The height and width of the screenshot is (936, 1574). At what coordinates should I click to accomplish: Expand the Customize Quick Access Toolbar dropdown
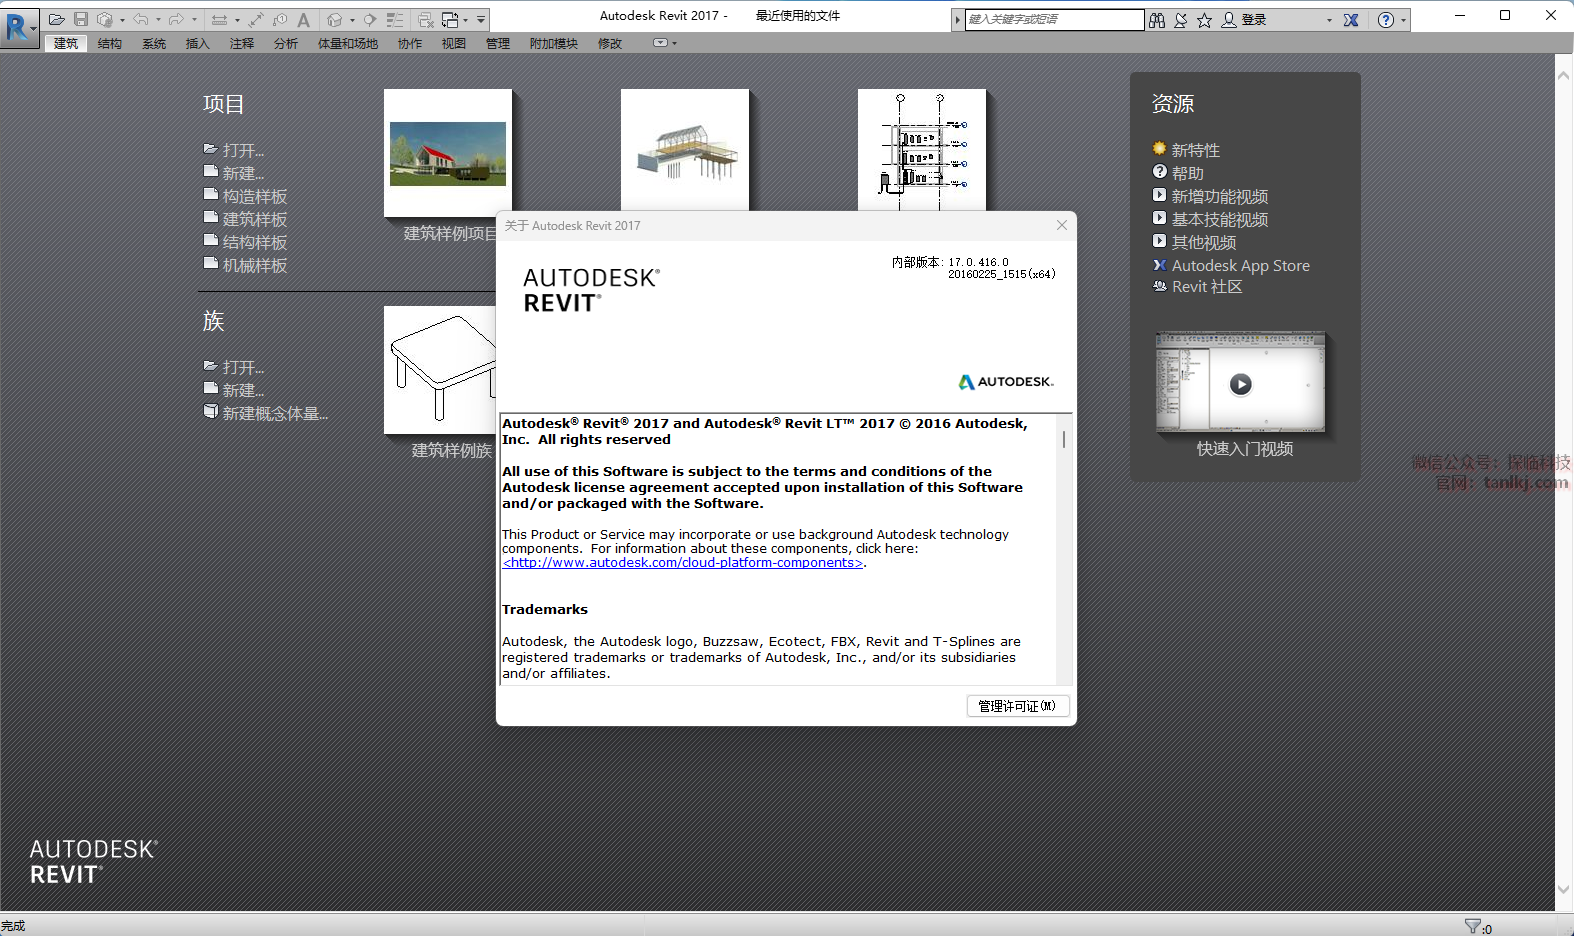pos(481,20)
